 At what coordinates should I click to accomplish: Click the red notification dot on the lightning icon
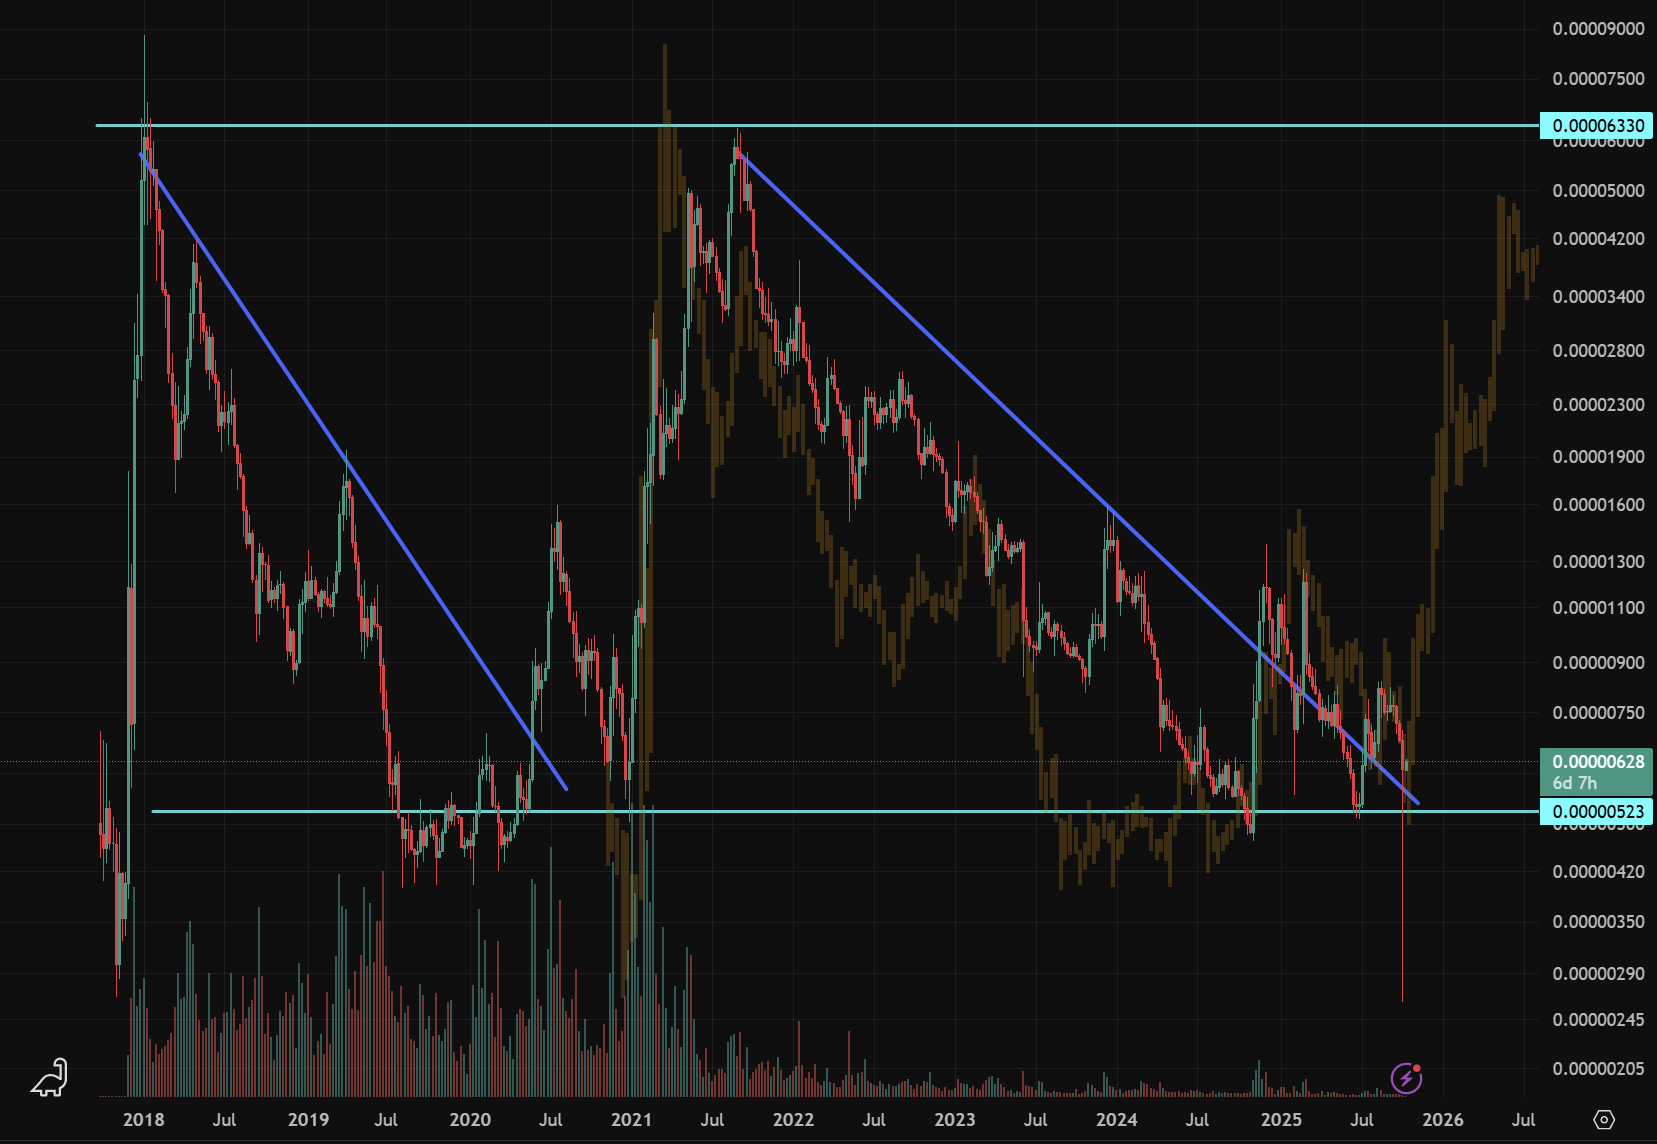coord(1418,1070)
